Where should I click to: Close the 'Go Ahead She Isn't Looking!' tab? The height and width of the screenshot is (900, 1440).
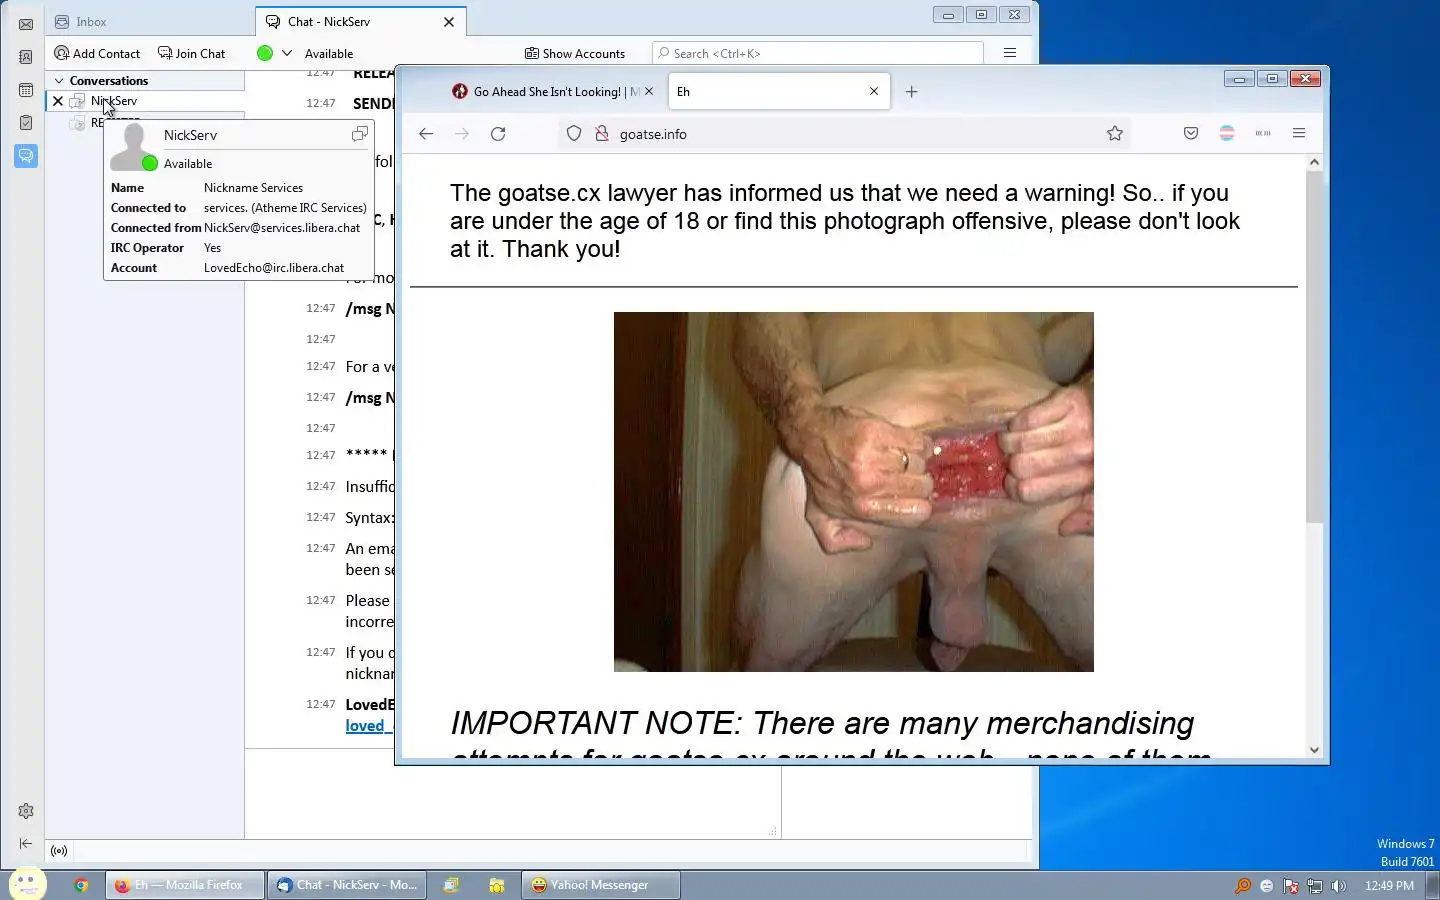(649, 91)
